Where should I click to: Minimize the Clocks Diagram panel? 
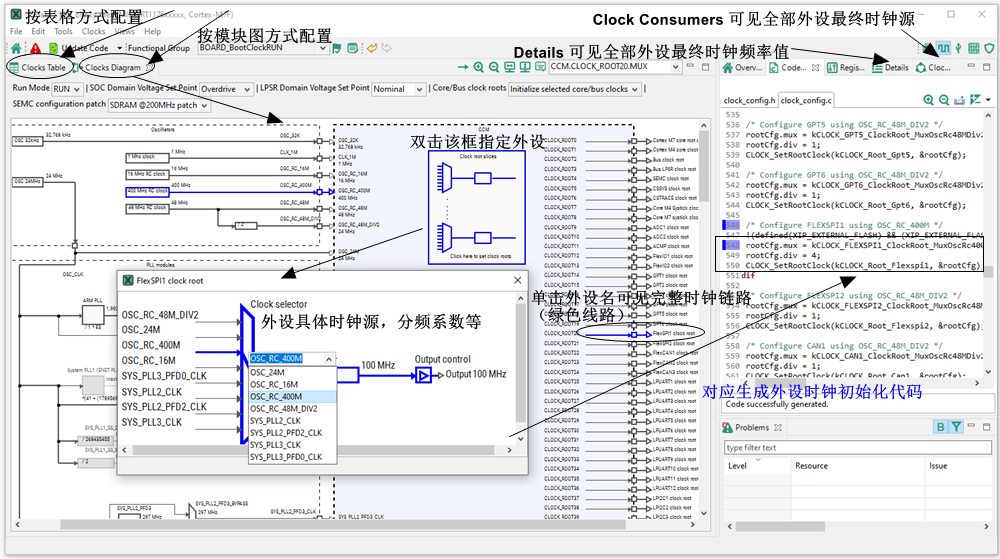pyautogui.click(x=691, y=66)
